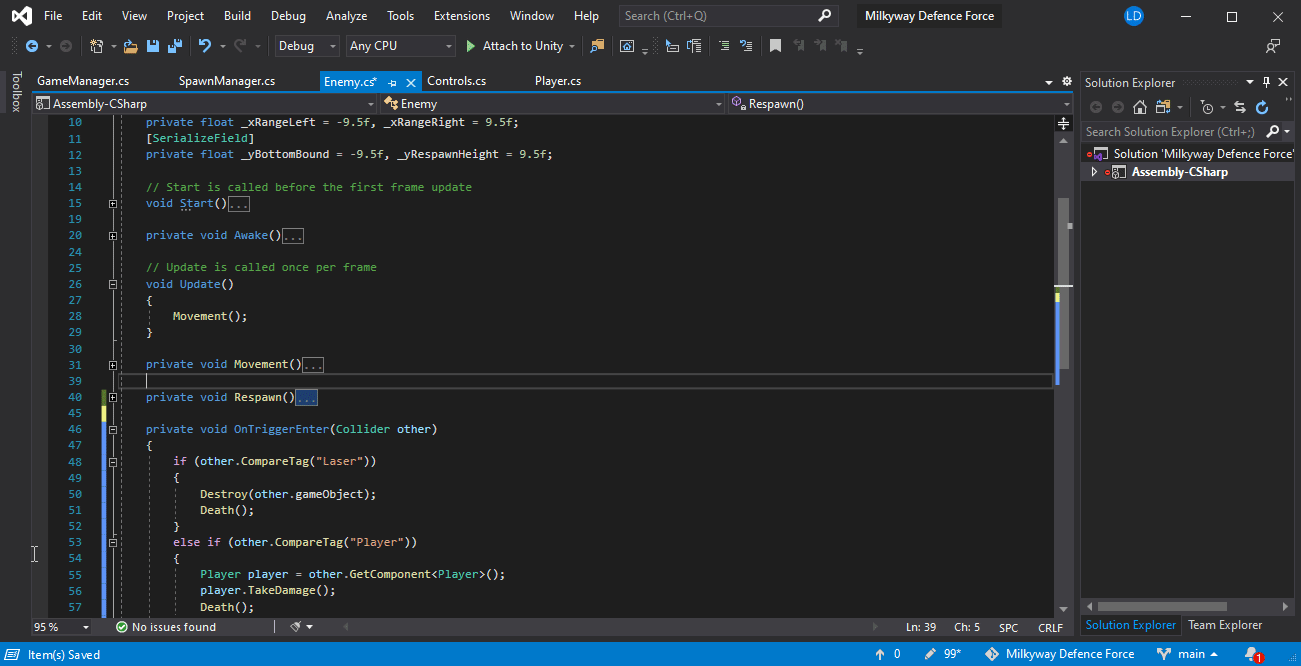Viewport: 1301px width, 666px height.
Task: Switch to the Controls.cs tab
Action: tap(456, 81)
